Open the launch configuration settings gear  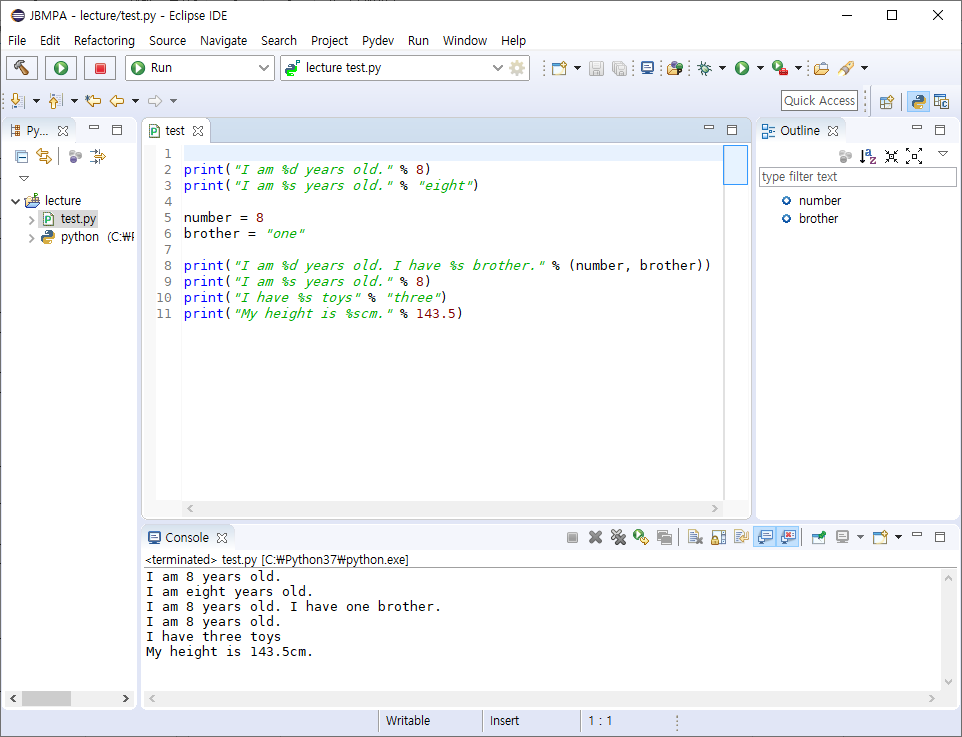(517, 68)
